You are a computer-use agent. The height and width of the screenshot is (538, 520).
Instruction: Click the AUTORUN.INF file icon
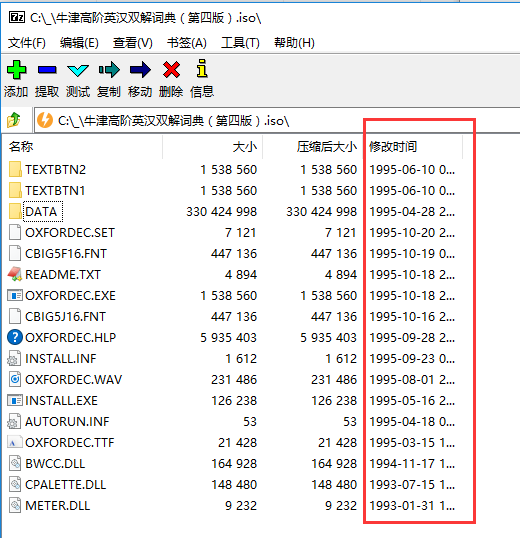pyautogui.click(x=14, y=422)
